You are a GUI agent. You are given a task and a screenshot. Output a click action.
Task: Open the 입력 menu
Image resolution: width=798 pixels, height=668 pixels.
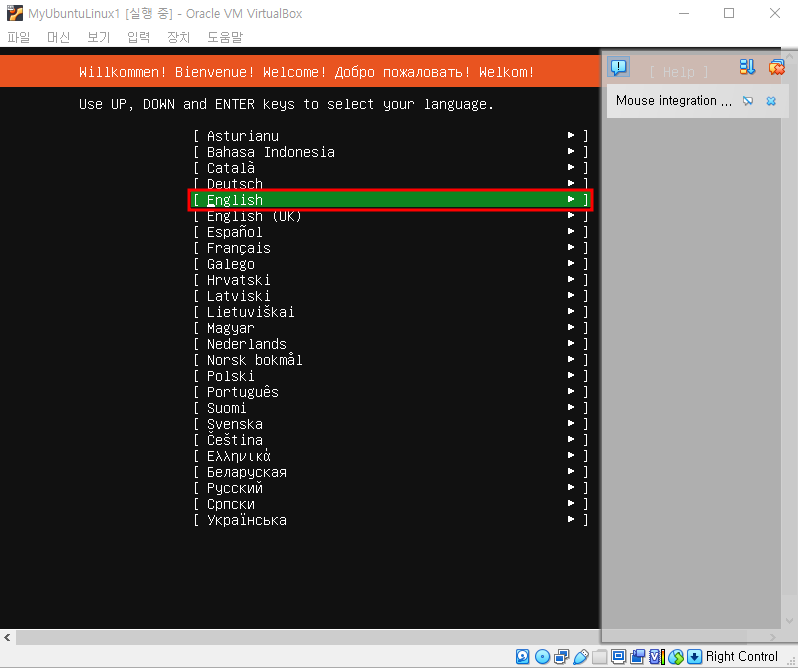click(x=138, y=37)
